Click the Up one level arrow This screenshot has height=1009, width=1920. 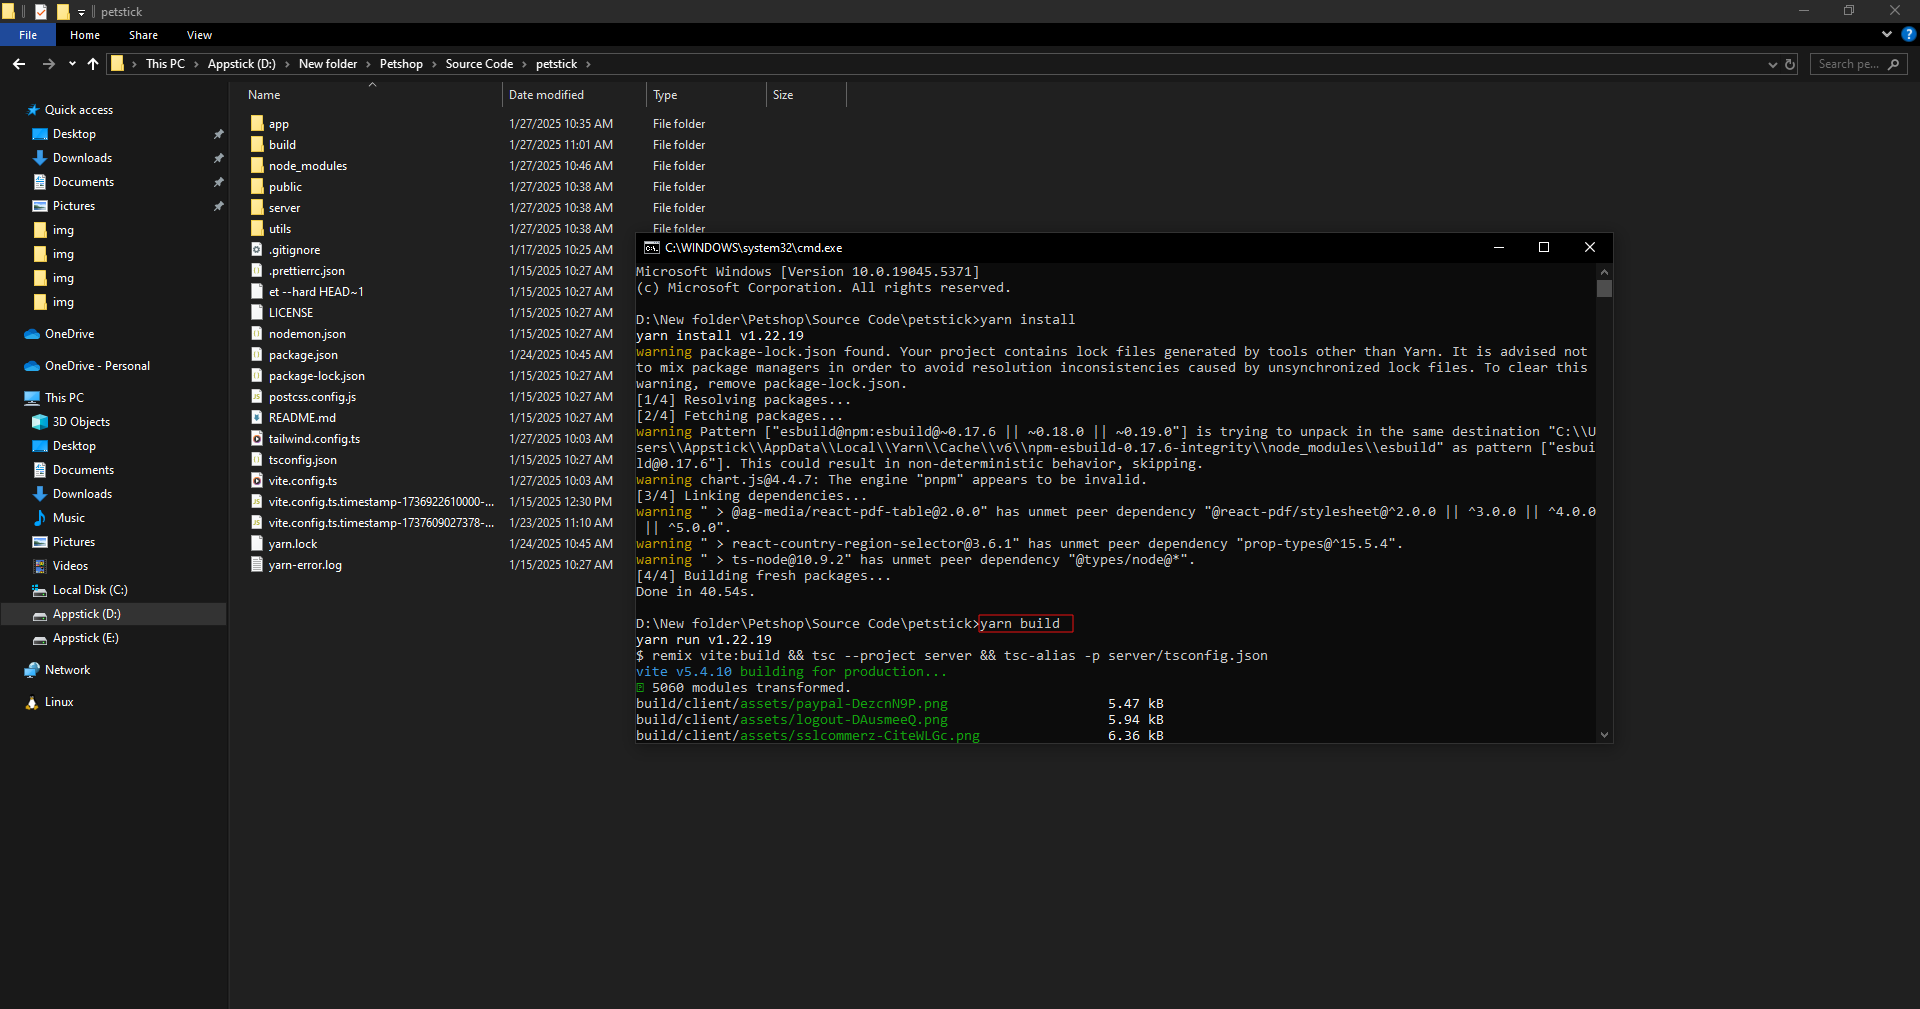(x=93, y=64)
